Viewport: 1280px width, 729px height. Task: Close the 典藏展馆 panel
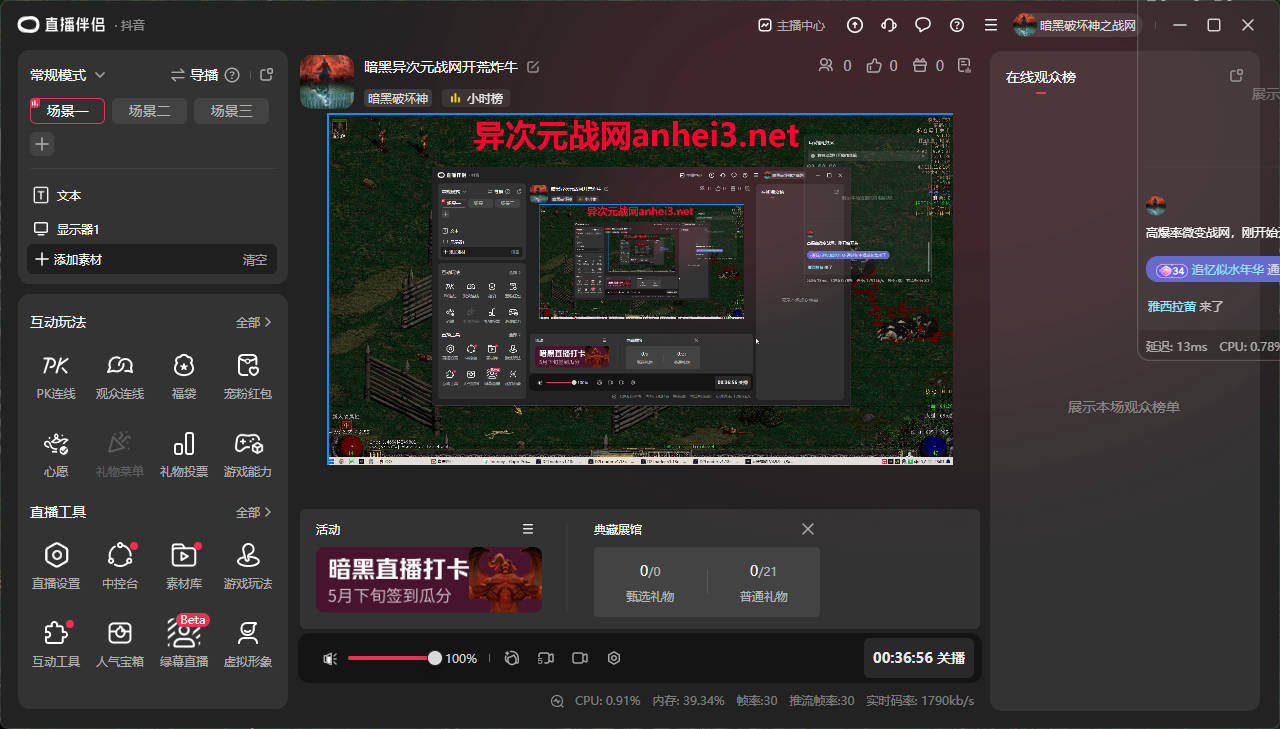[x=808, y=529]
